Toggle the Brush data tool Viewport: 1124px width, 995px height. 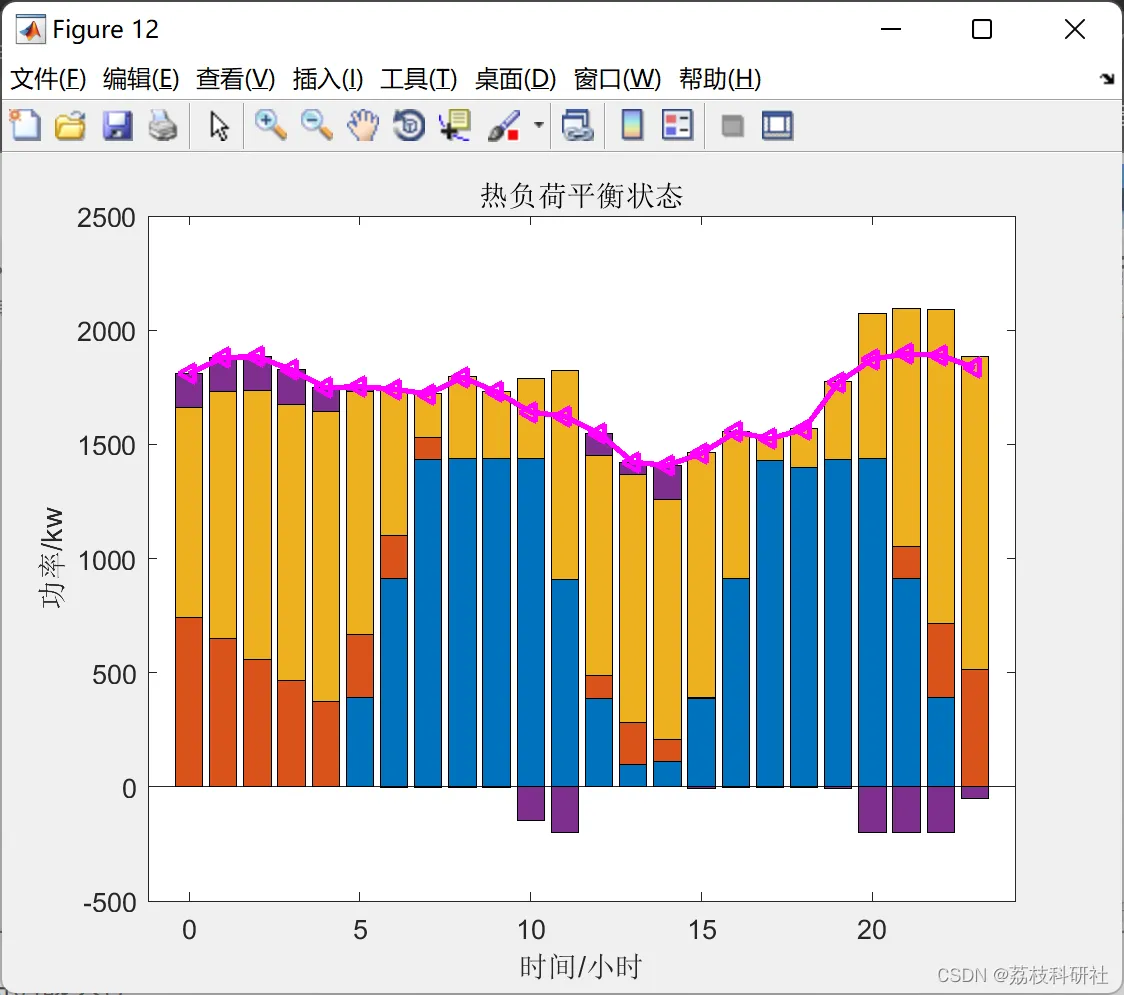[x=504, y=125]
